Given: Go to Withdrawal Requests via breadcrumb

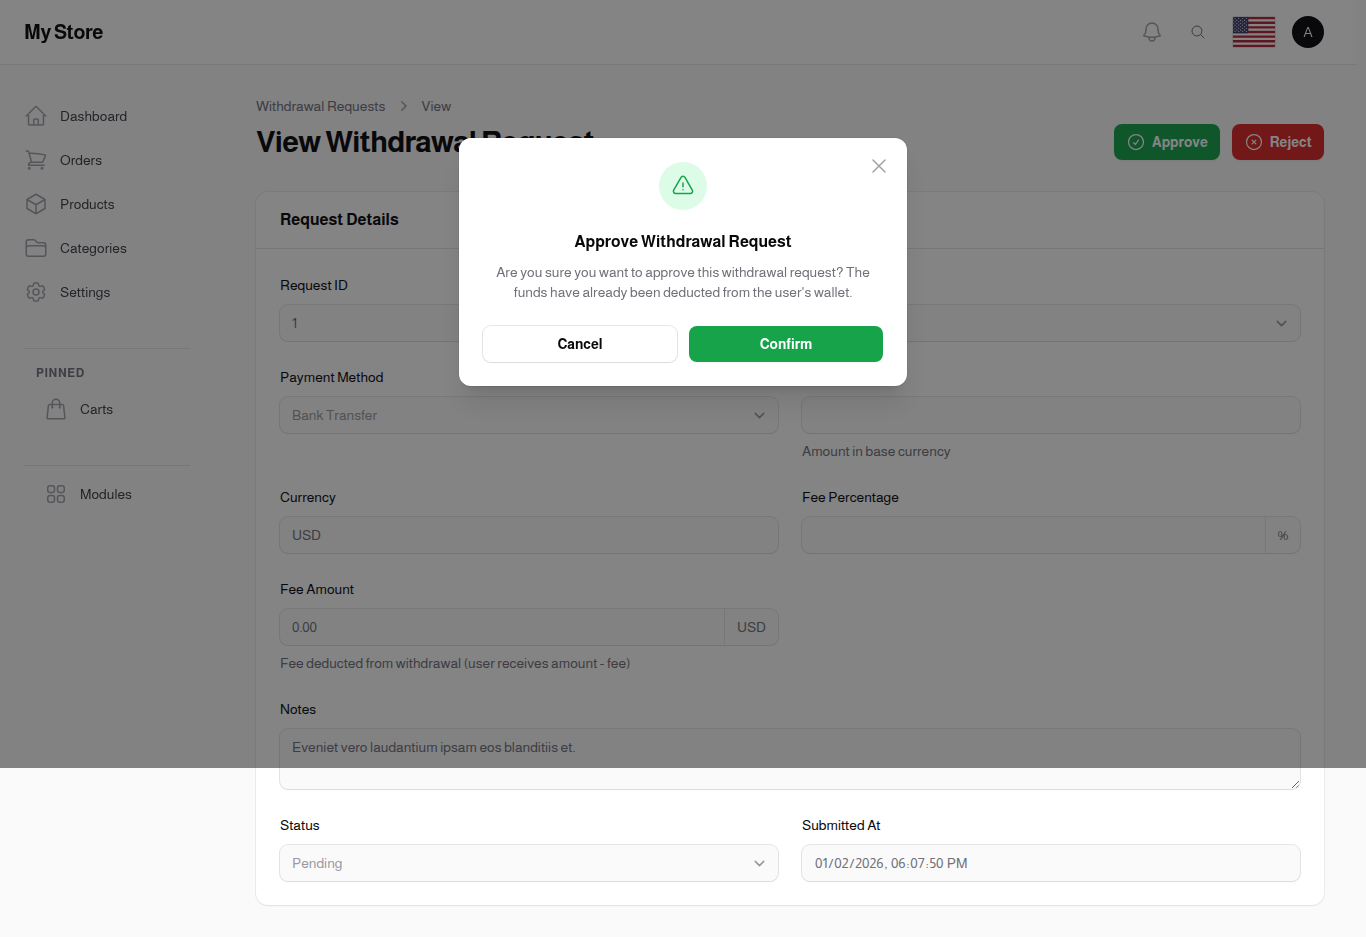Looking at the screenshot, I should tap(320, 106).
